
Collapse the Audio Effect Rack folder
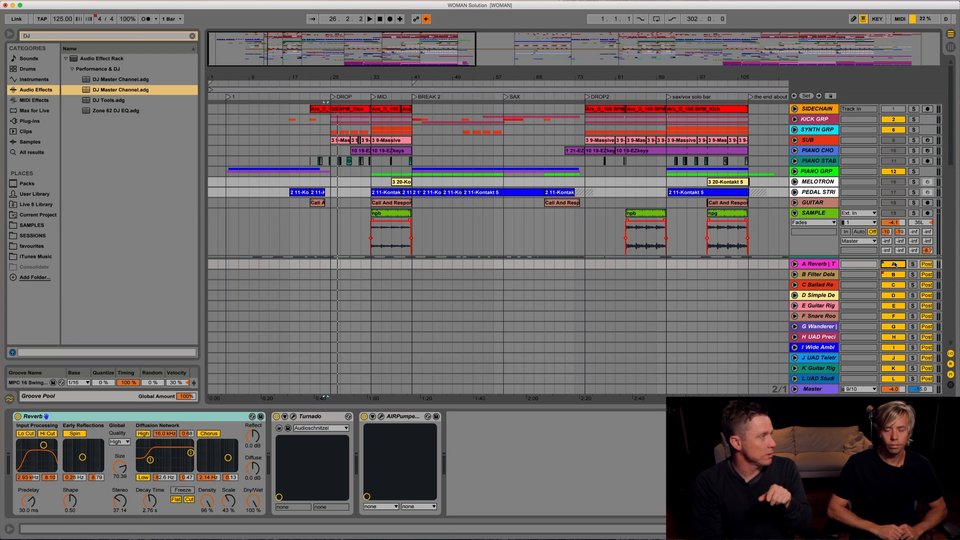pos(66,59)
